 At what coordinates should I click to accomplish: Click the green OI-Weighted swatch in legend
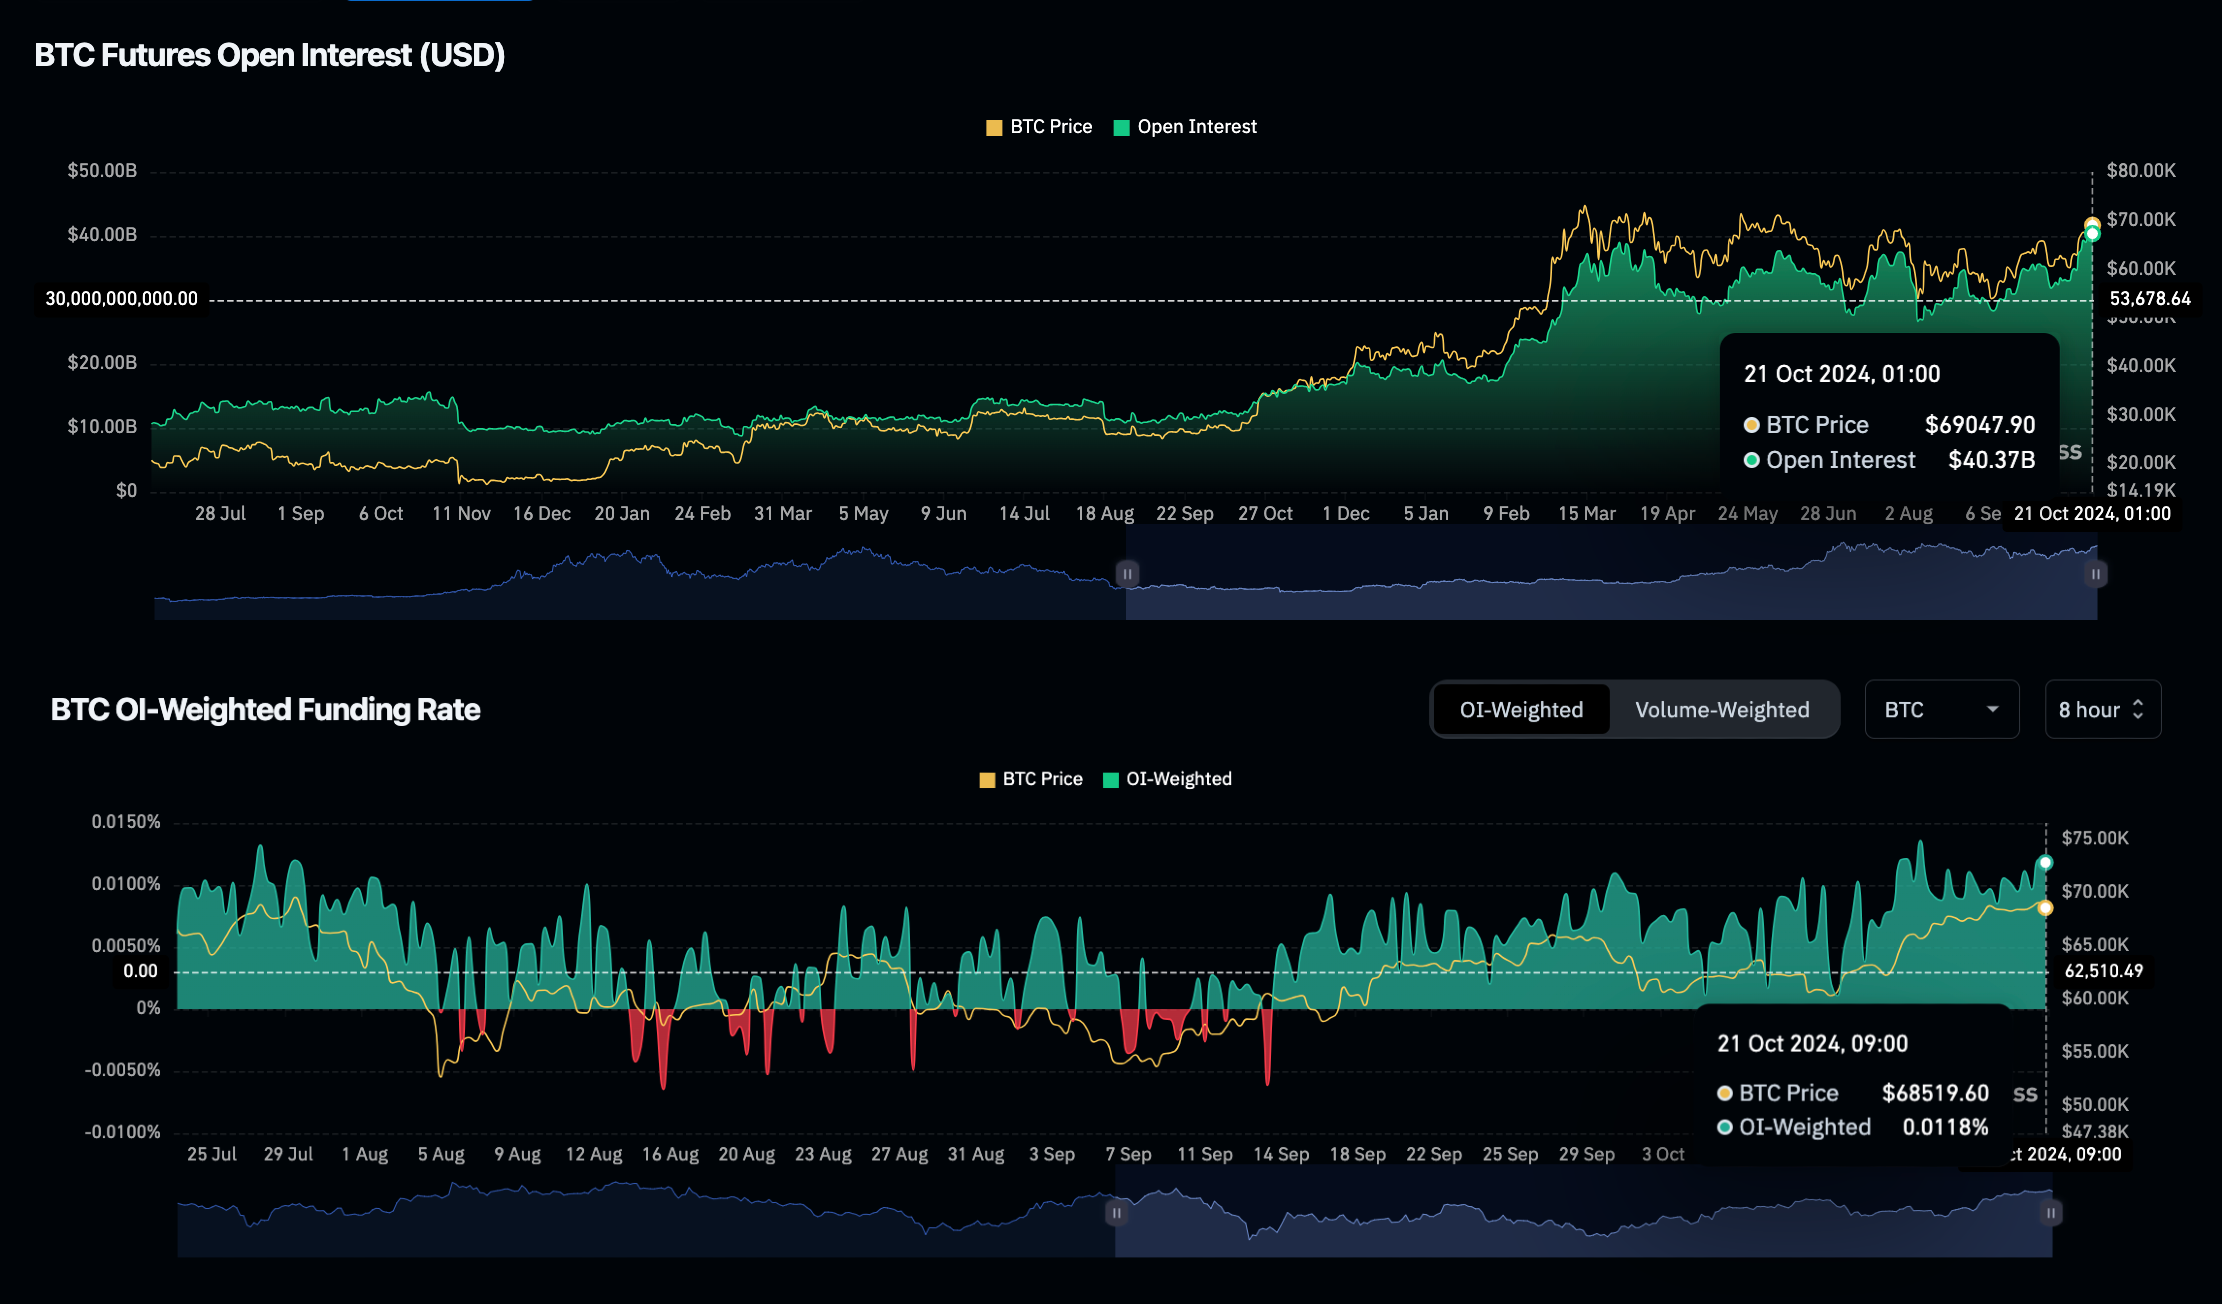(x=1110, y=780)
